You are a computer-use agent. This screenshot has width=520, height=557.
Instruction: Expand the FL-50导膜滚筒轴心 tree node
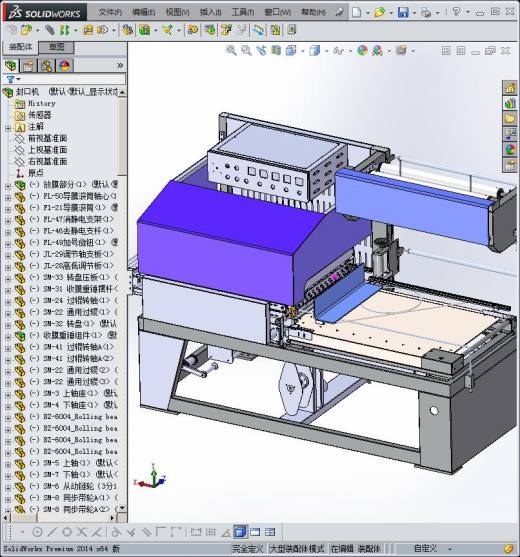pyautogui.click(x=8, y=198)
